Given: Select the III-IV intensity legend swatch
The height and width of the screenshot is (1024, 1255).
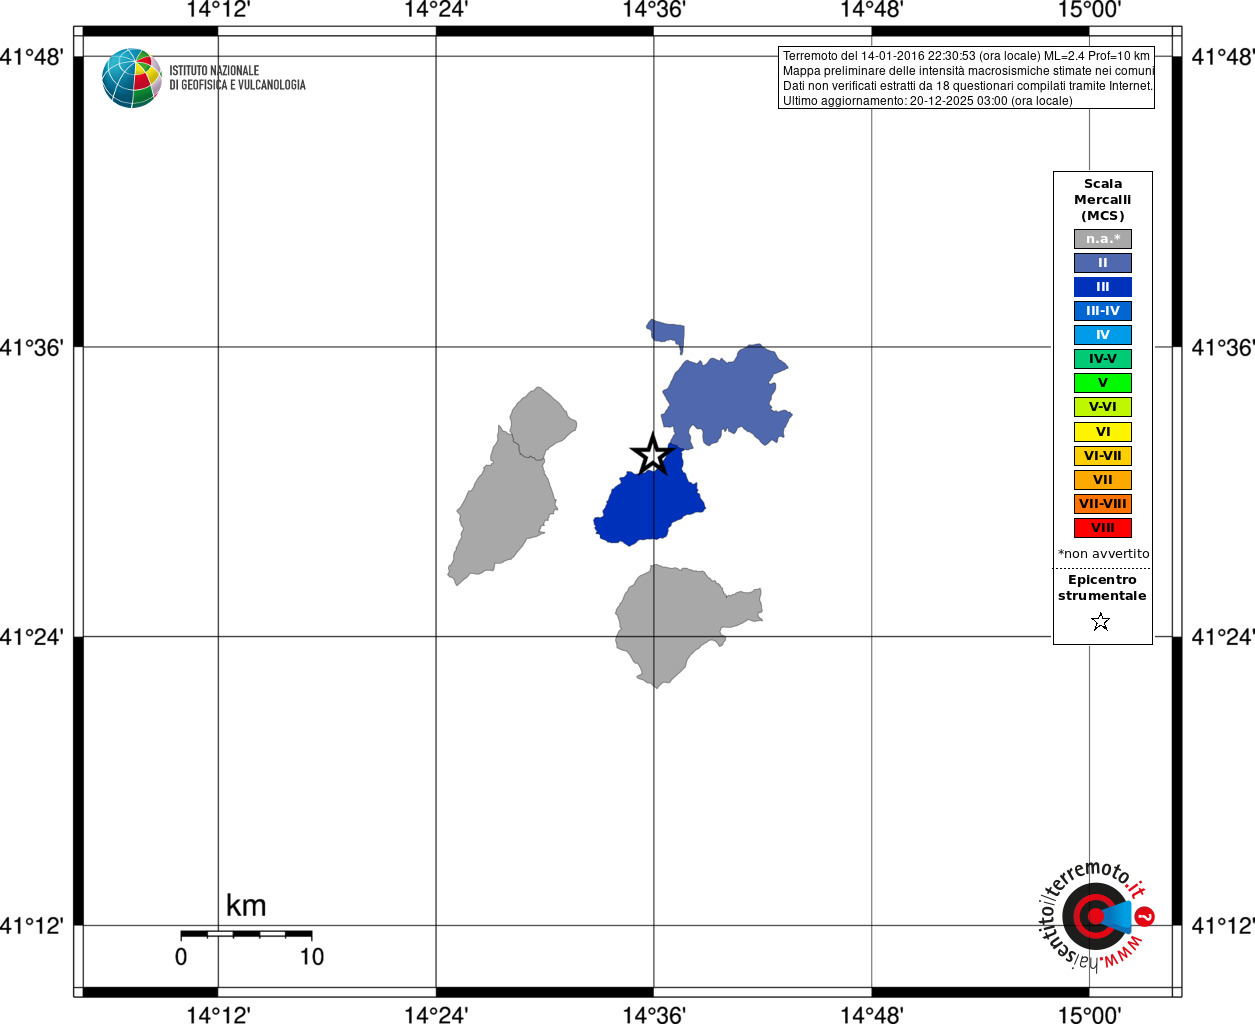Looking at the screenshot, I should [x=1103, y=311].
